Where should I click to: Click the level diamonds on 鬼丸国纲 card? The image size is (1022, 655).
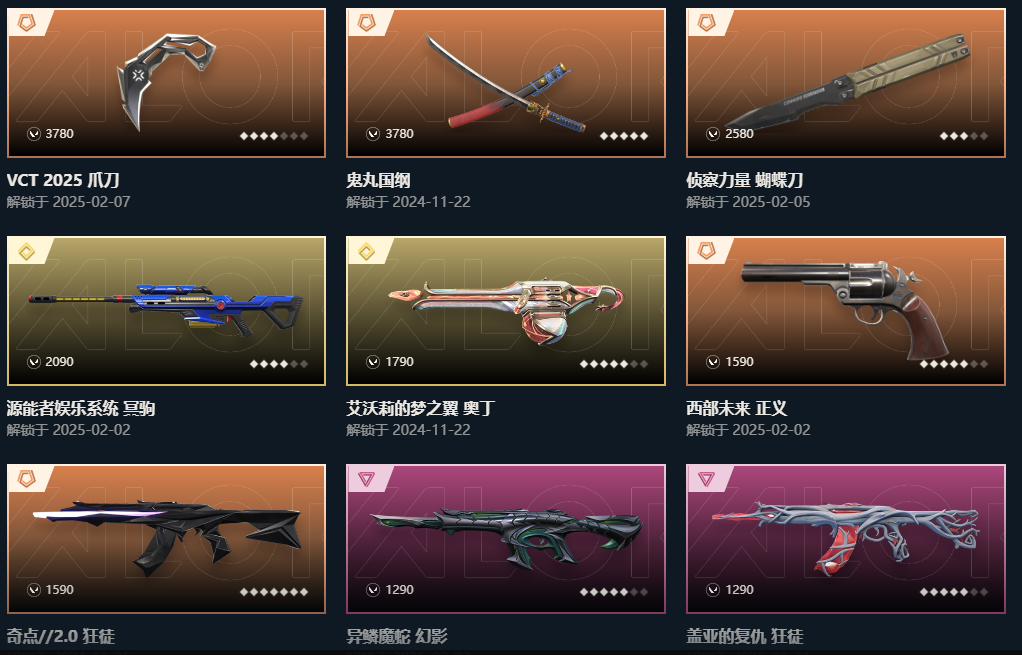624,136
